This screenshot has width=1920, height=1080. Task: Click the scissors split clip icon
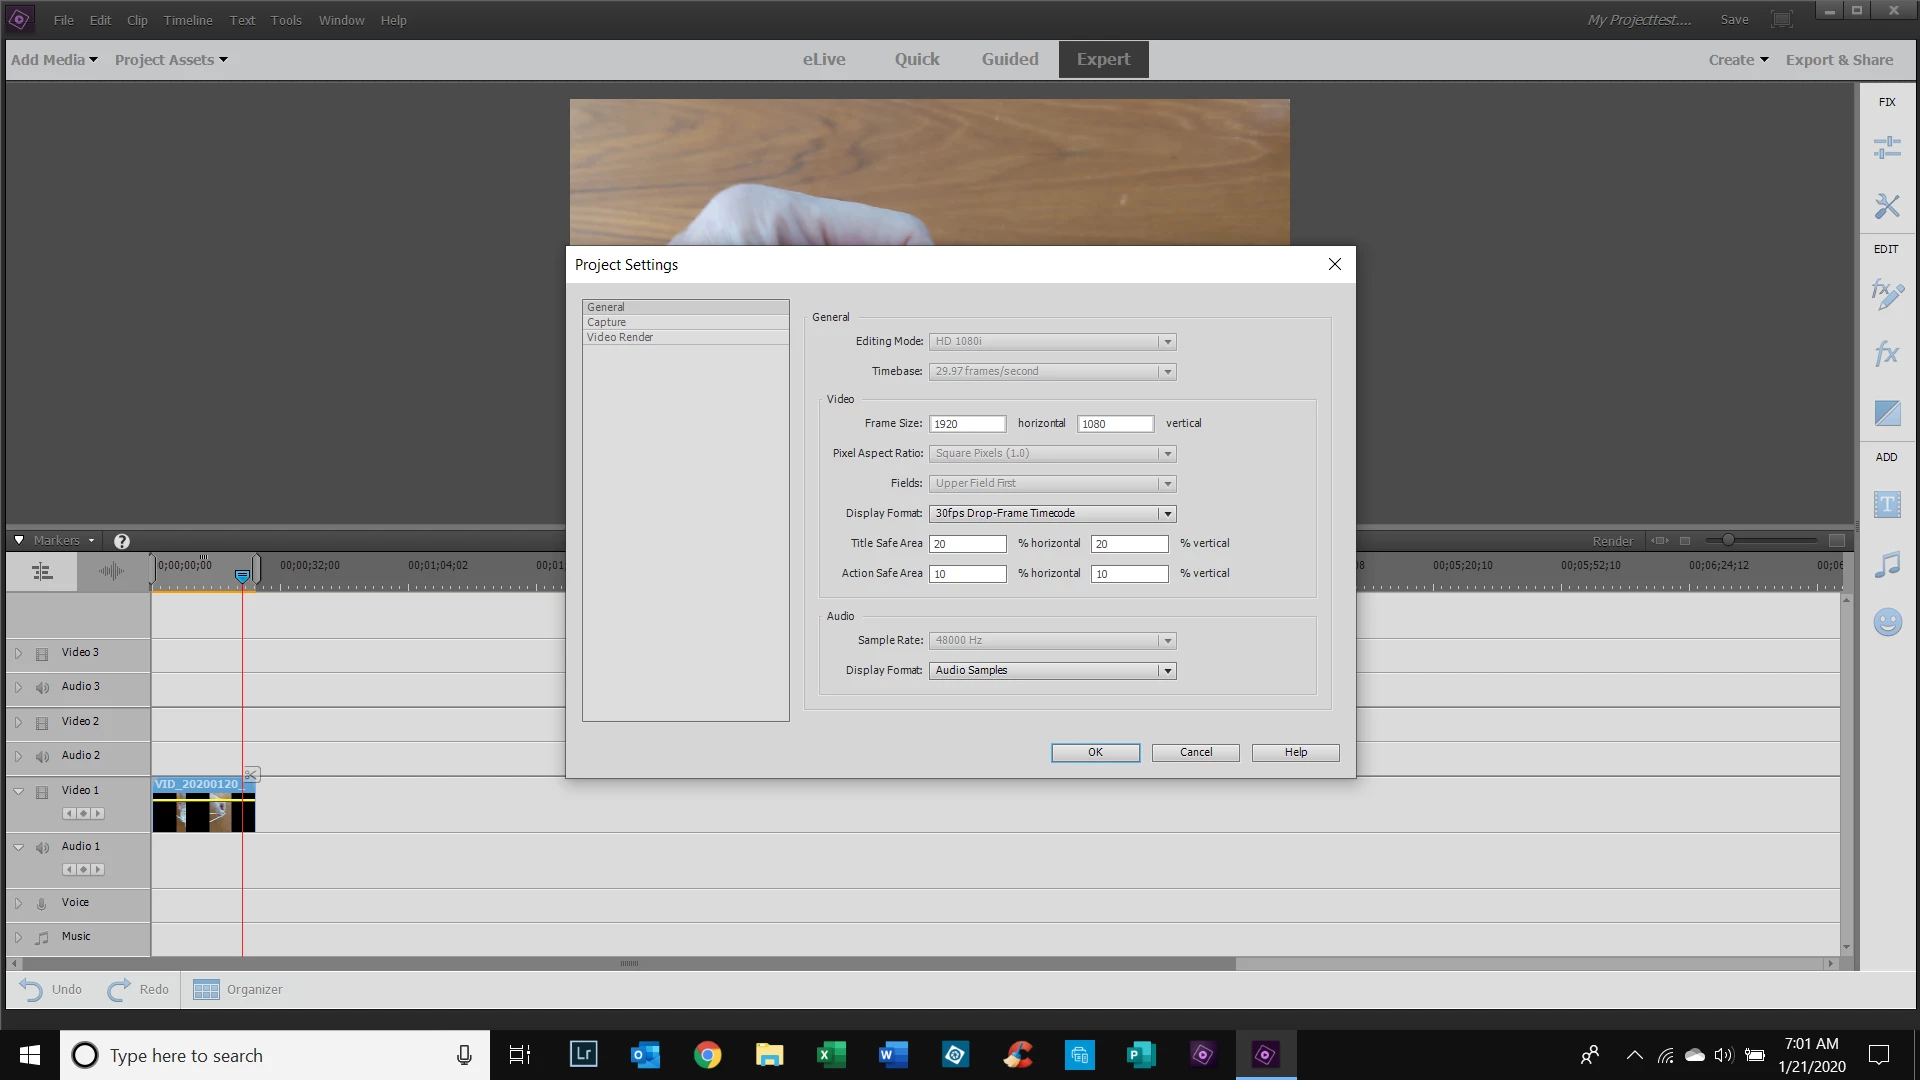252,775
